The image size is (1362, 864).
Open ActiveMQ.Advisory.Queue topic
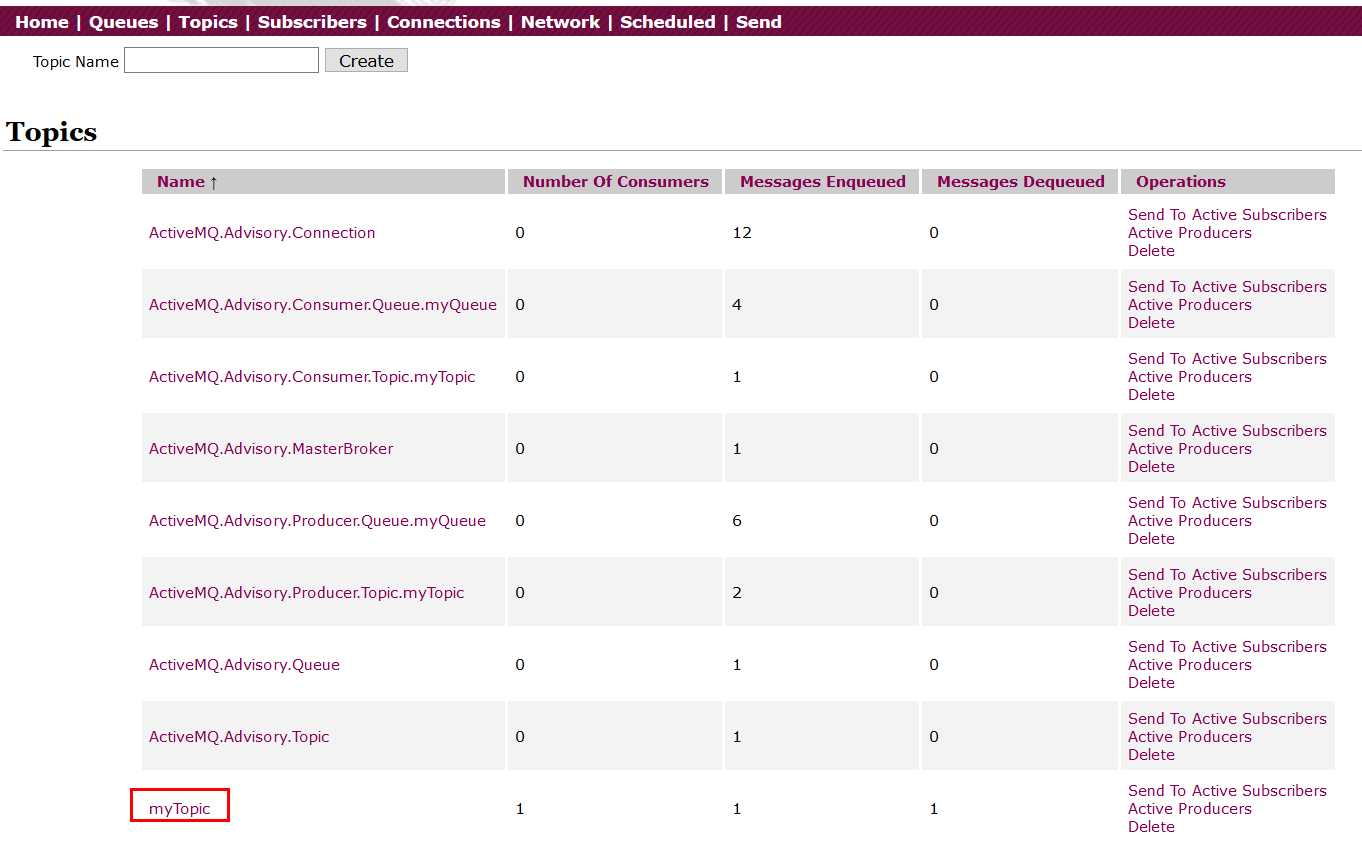click(244, 665)
